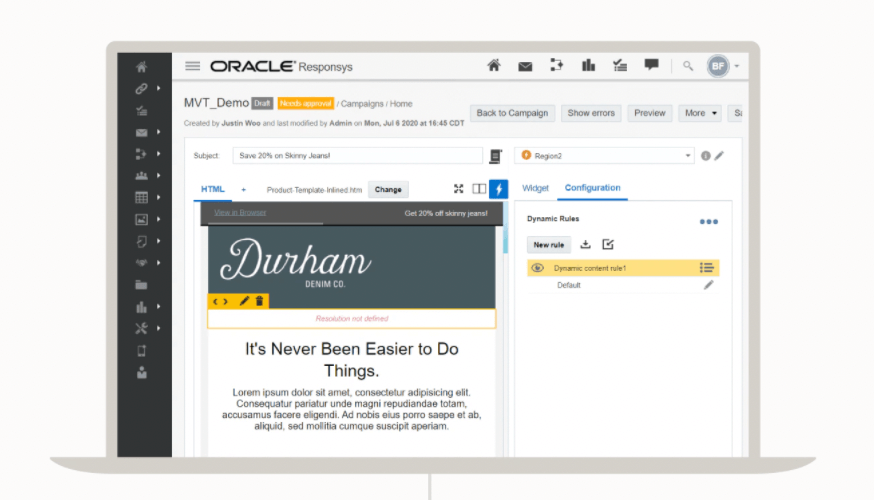
Task: Switch to the Configuration tab
Action: [x=593, y=188]
